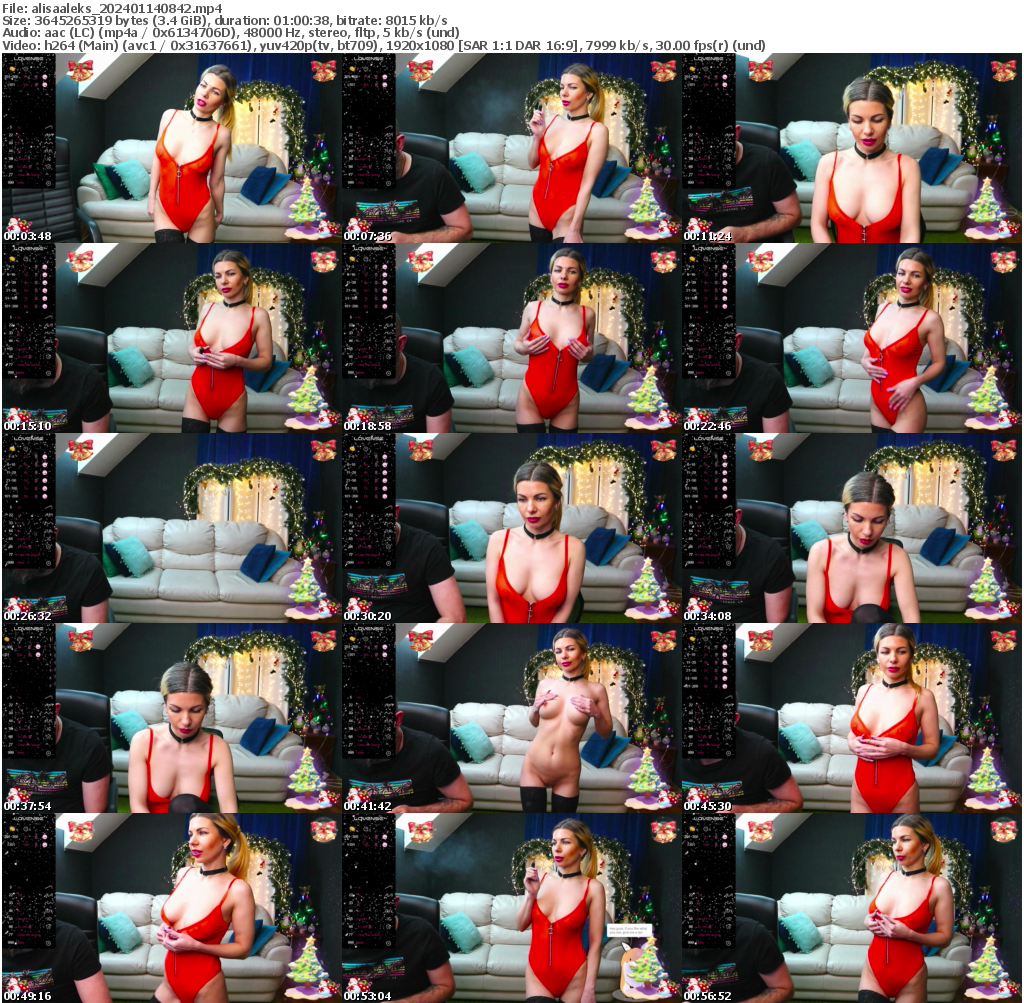The image size is (1024, 1003).
Task: Click the Christmas bells decoration overlay
Action: [81, 72]
